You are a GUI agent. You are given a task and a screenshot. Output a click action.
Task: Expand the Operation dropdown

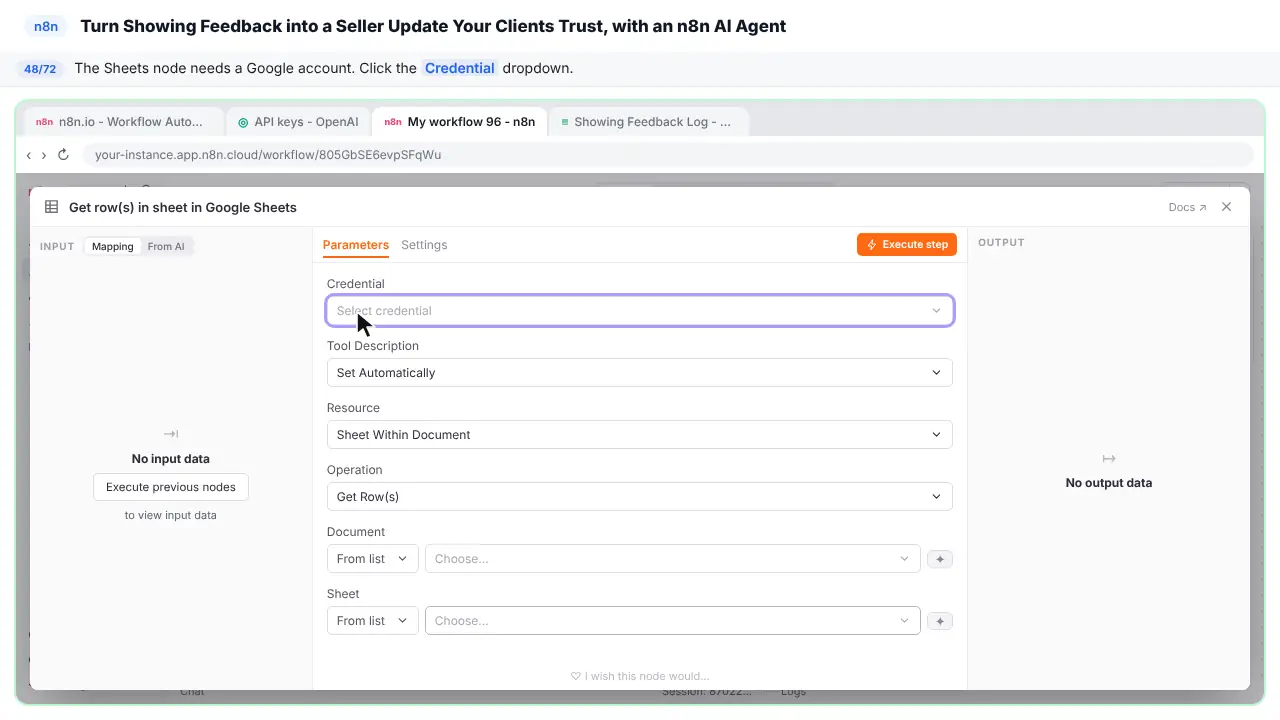click(x=640, y=497)
